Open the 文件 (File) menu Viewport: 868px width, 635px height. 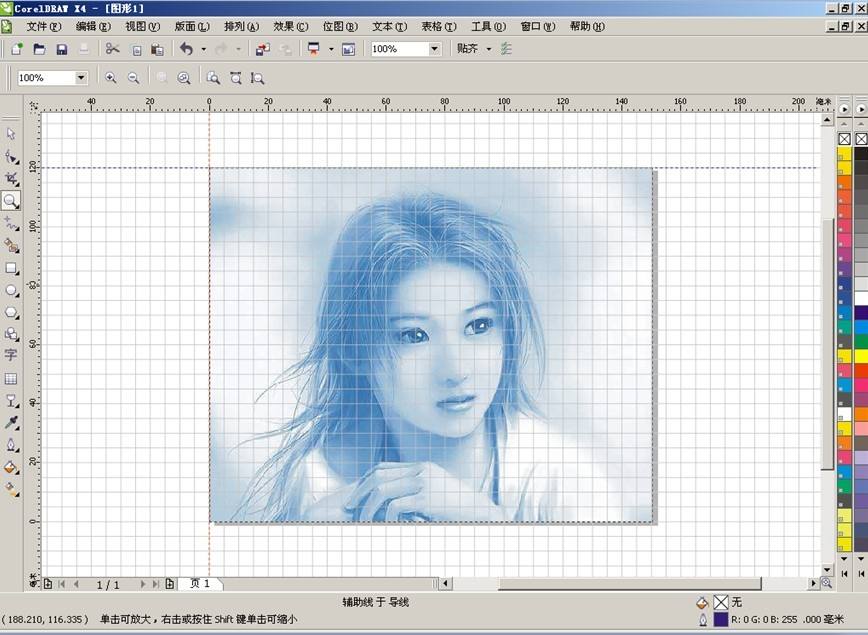pyautogui.click(x=43, y=27)
